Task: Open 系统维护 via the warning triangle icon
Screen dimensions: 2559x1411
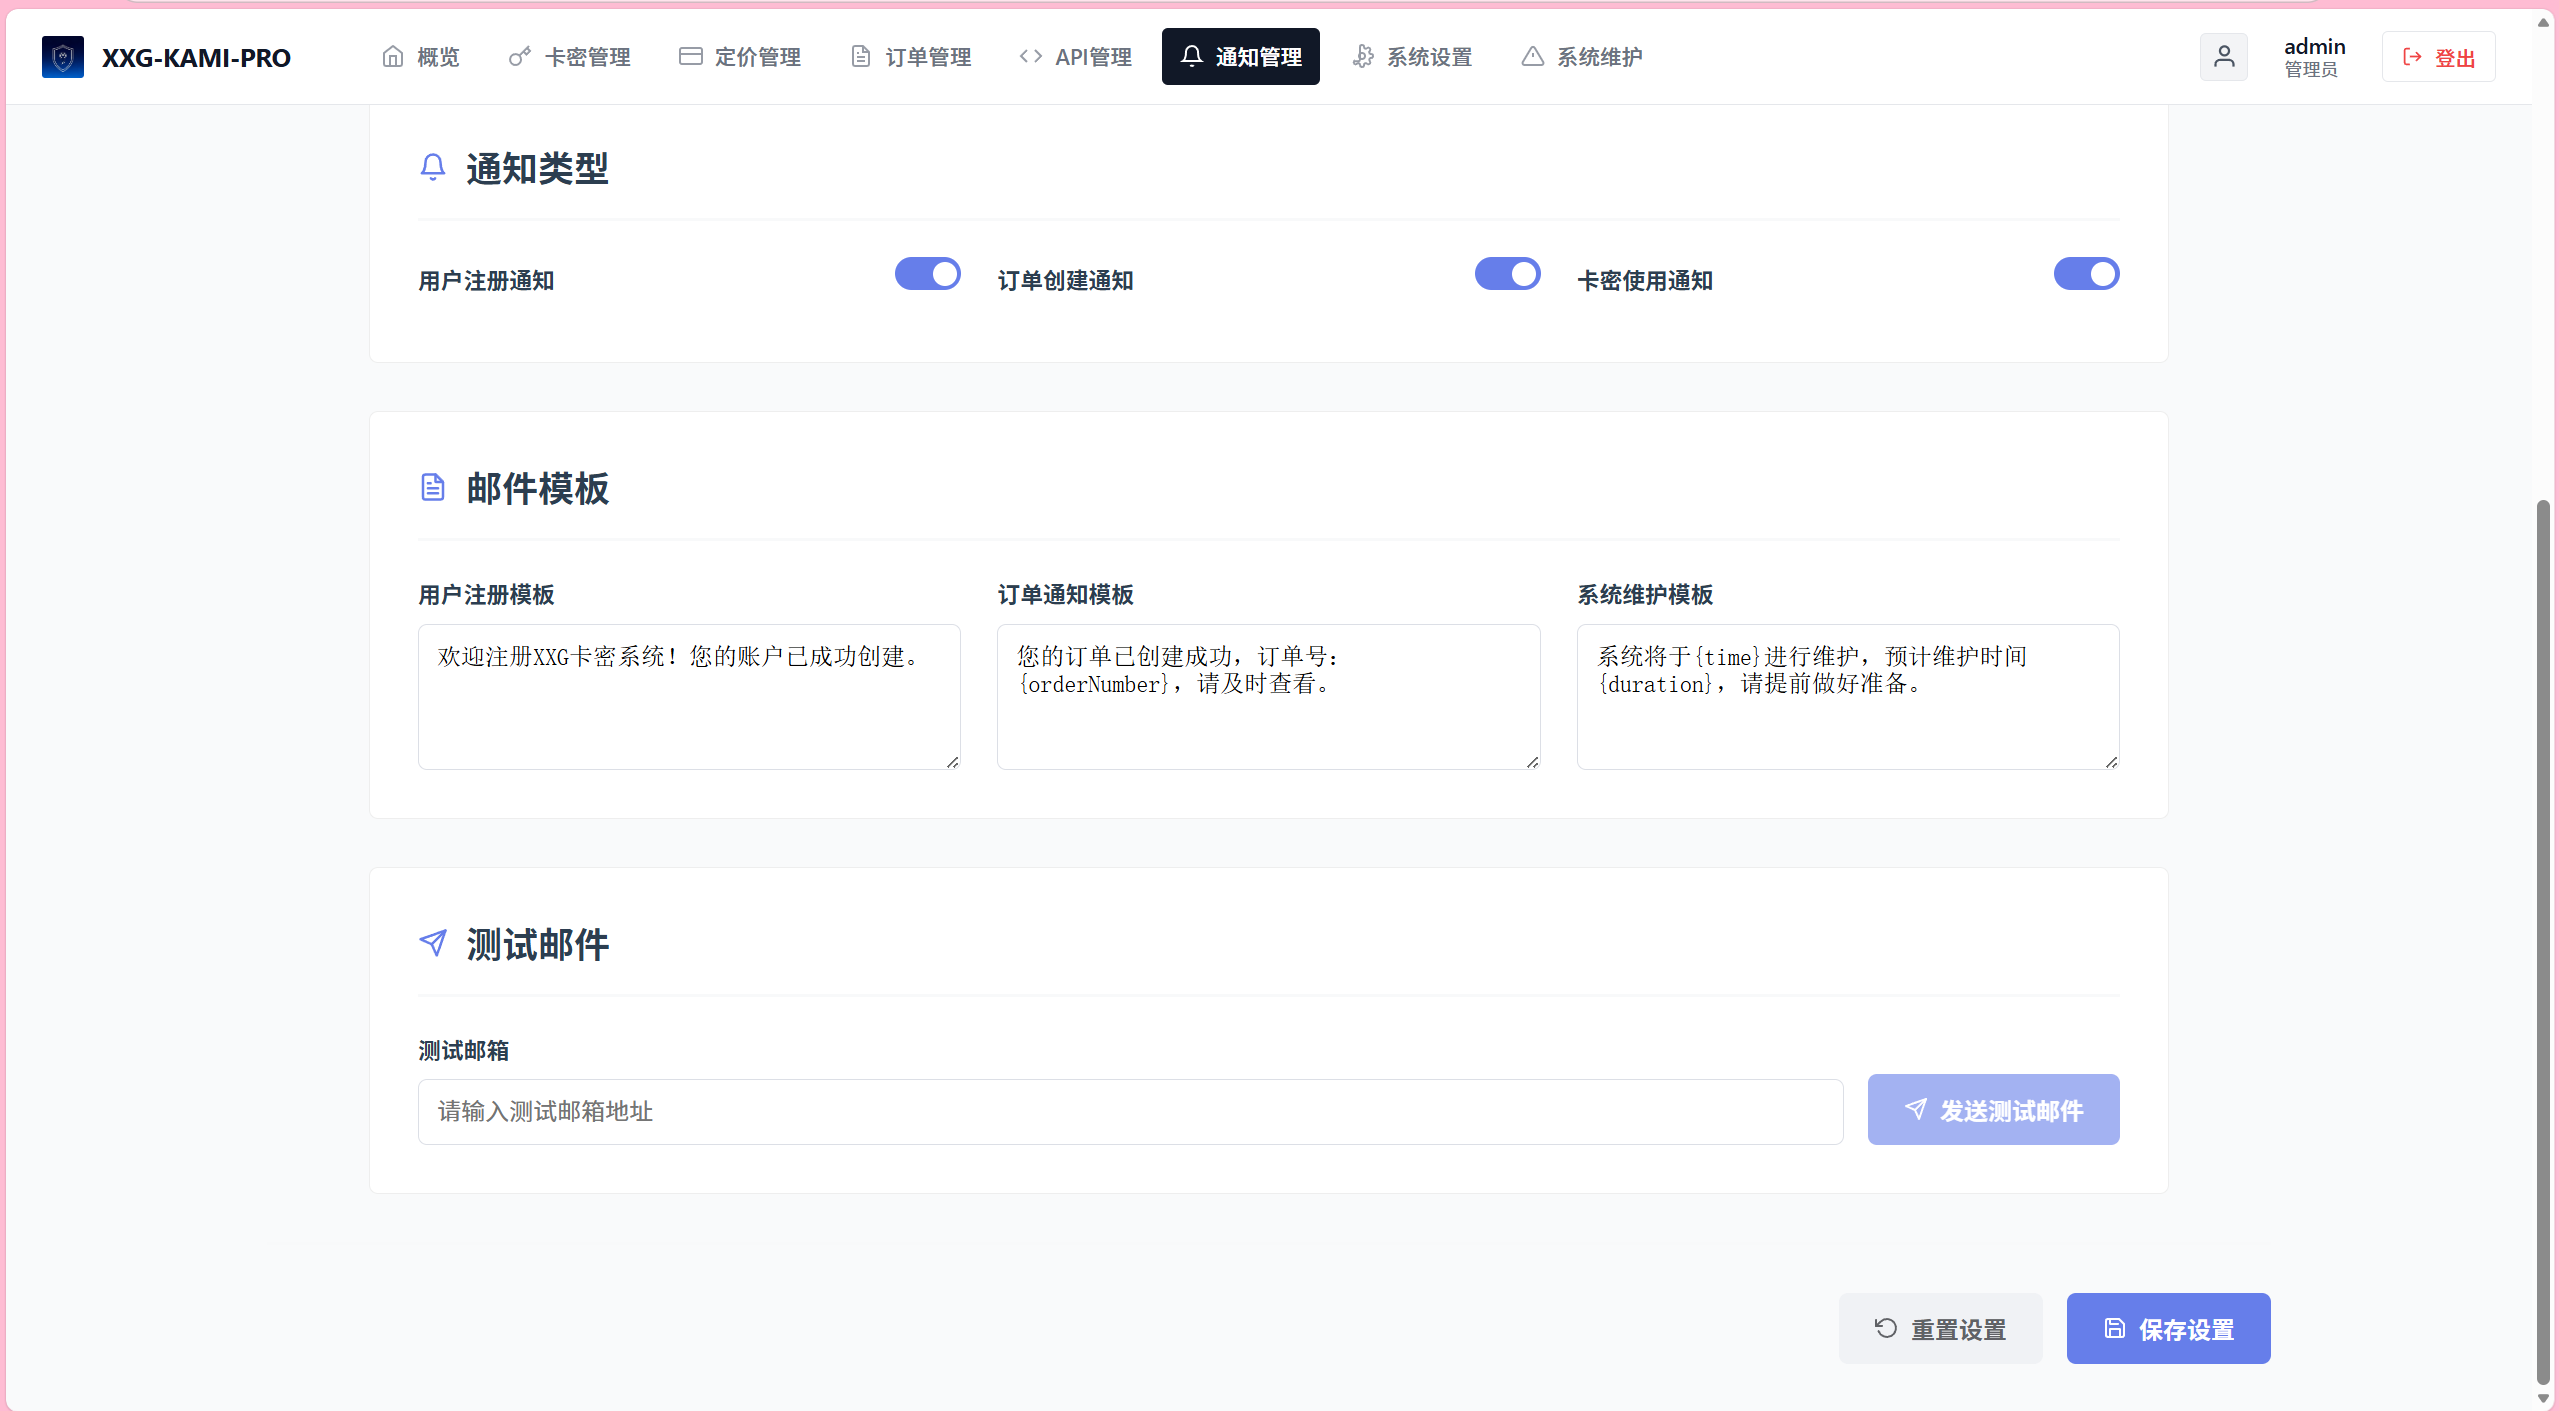Action: click(x=1532, y=57)
